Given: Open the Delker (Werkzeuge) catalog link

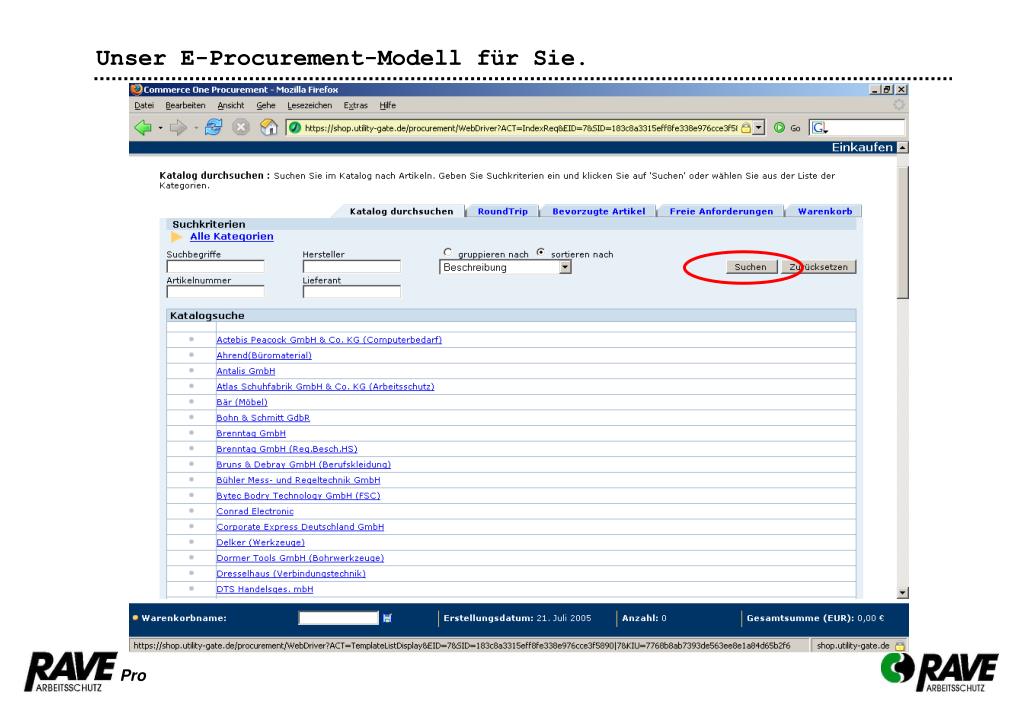Looking at the screenshot, I should (x=260, y=543).
